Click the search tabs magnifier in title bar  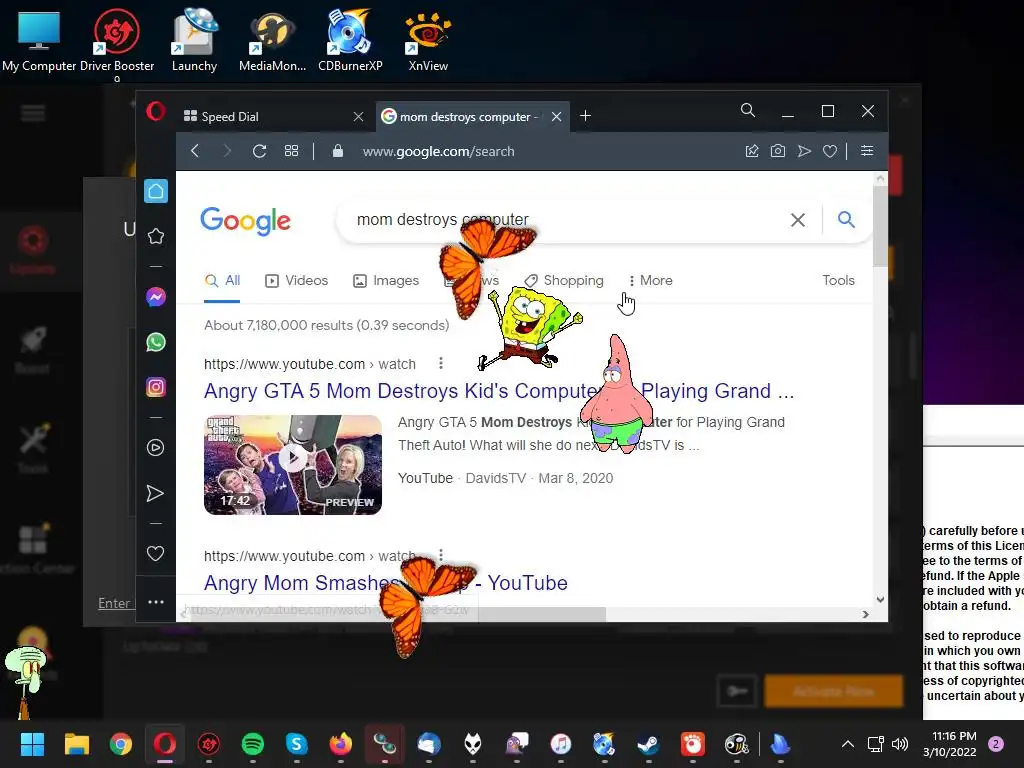[748, 110]
